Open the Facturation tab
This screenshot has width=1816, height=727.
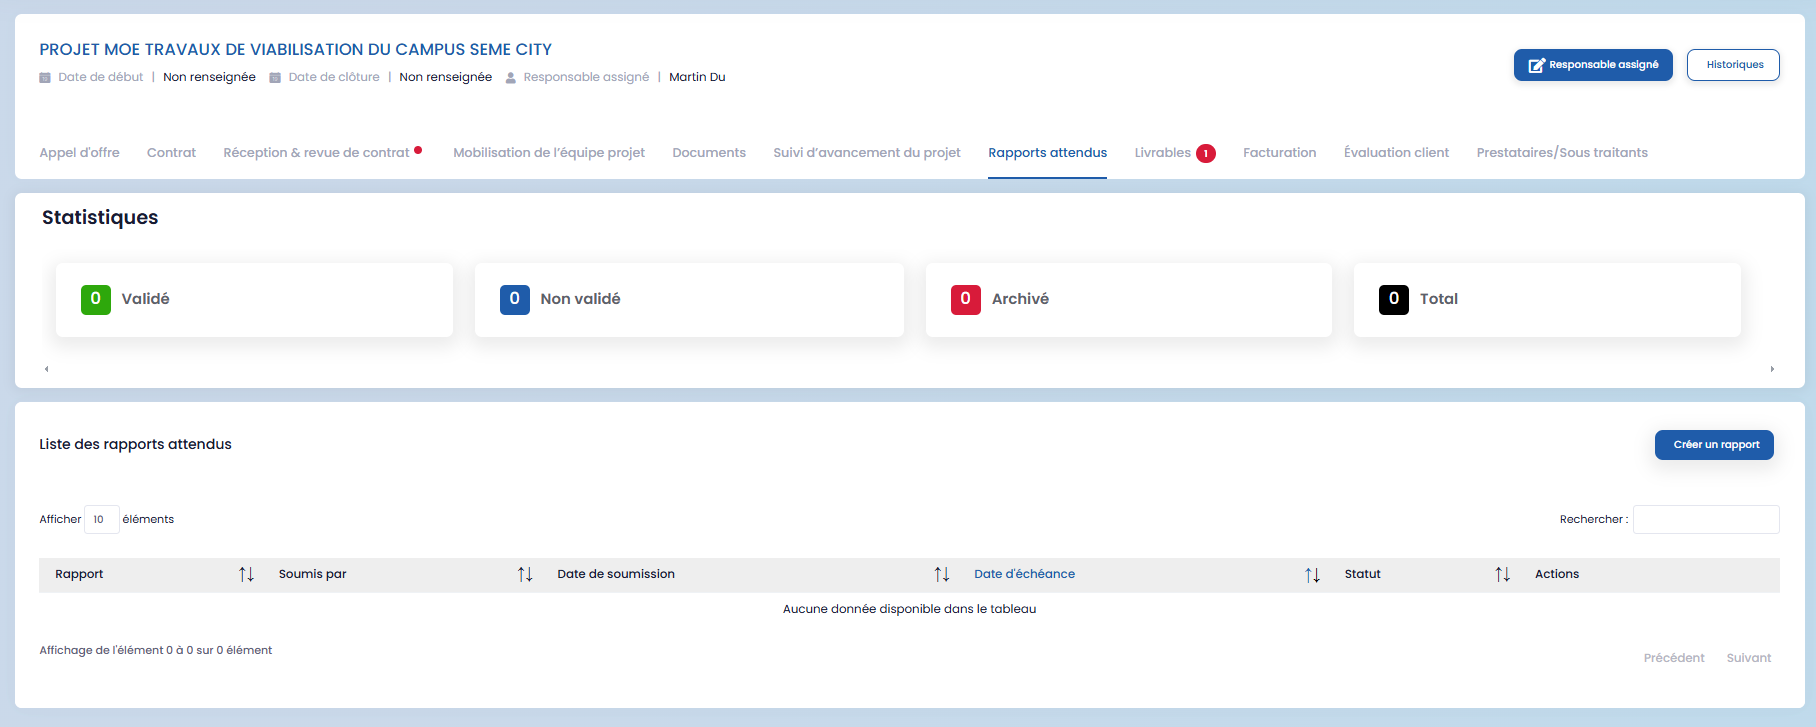click(1279, 153)
